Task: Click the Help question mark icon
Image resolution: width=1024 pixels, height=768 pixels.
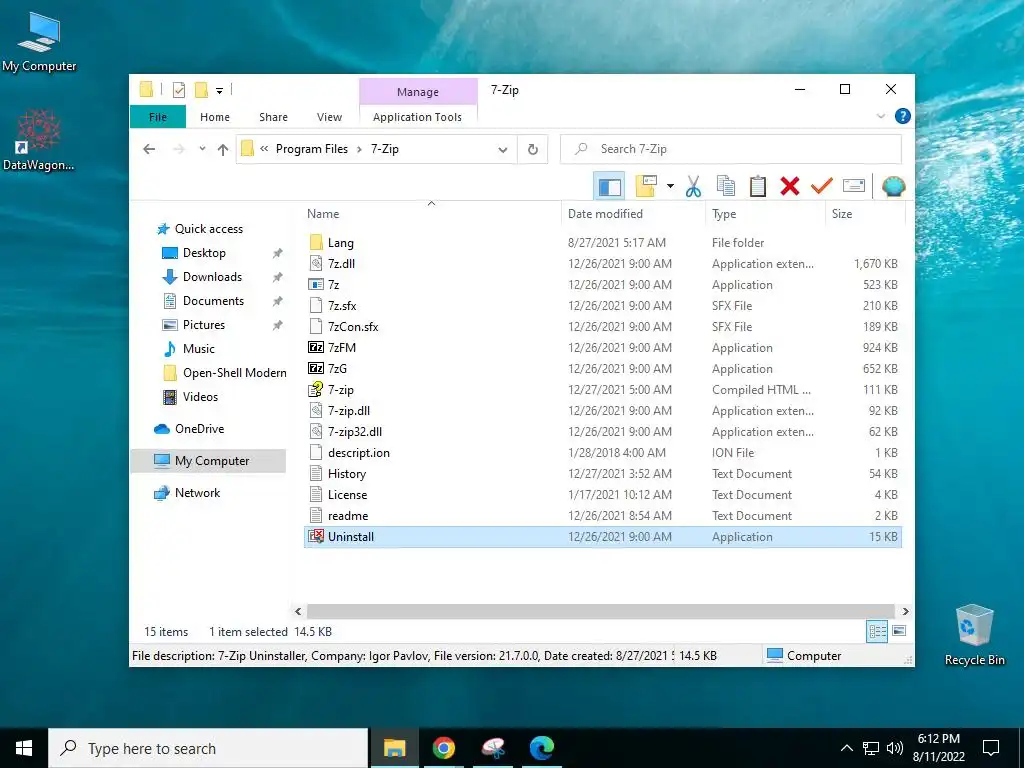Action: tap(903, 116)
